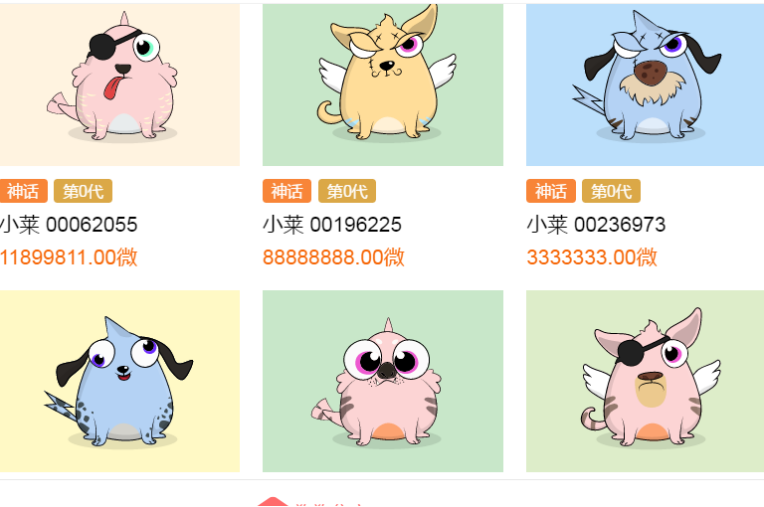Click the 第0代 tag above 小莱 00062055
Viewport: 764px width, 507px height.
(x=83, y=191)
